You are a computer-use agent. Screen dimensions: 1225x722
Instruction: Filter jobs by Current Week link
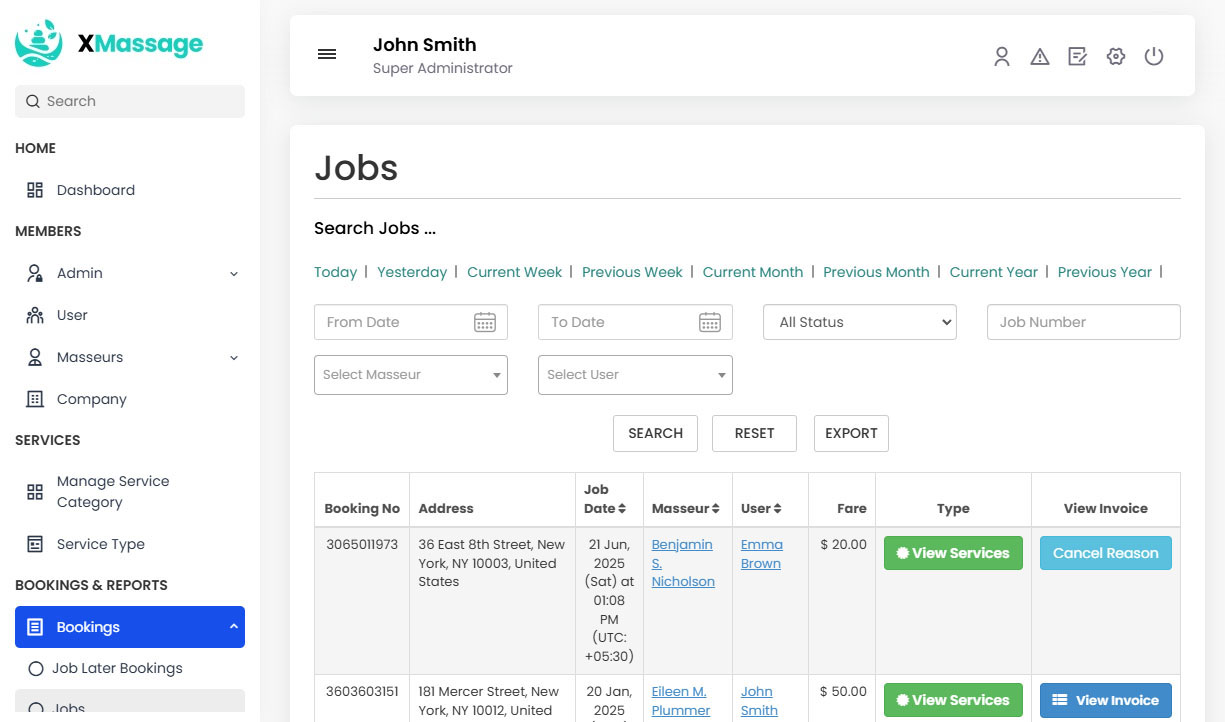coord(514,272)
